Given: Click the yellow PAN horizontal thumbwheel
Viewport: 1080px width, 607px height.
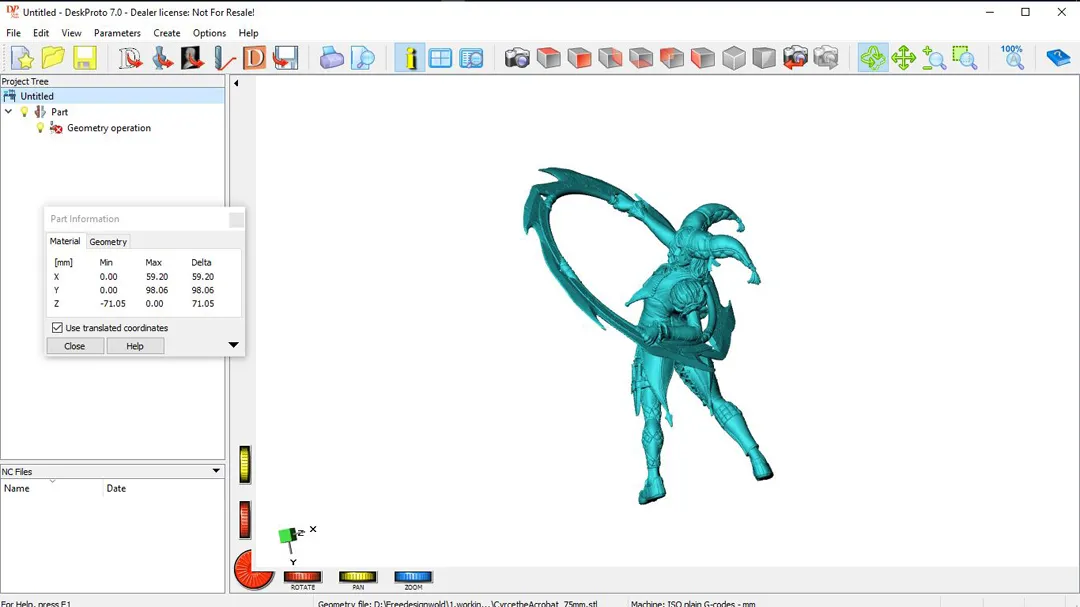Looking at the screenshot, I should coord(358,577).
